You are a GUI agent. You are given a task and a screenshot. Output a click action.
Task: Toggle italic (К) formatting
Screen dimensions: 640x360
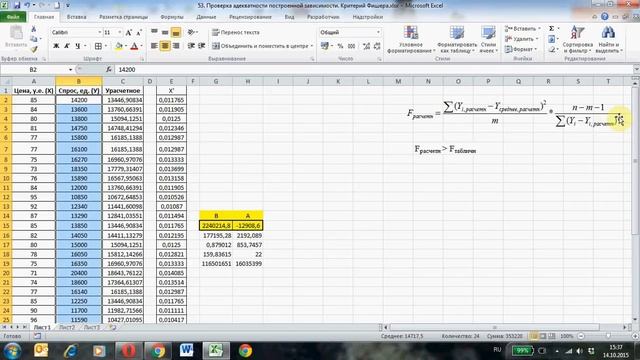click(67, 46)
